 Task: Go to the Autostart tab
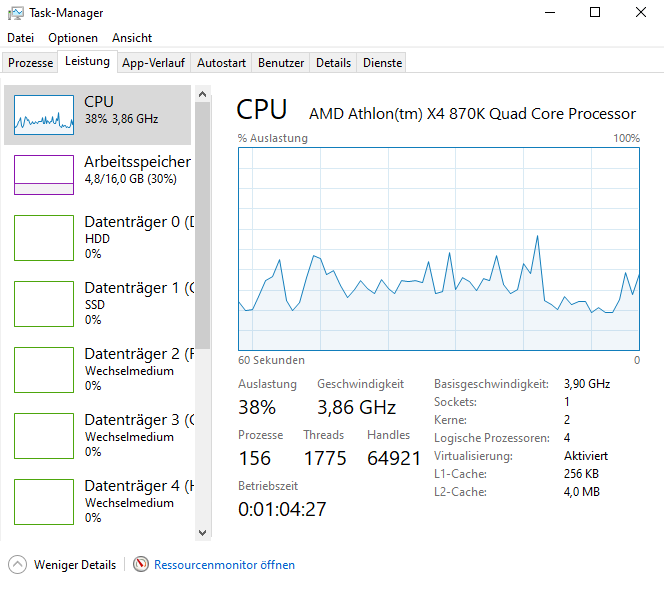(x=221, y=63)
